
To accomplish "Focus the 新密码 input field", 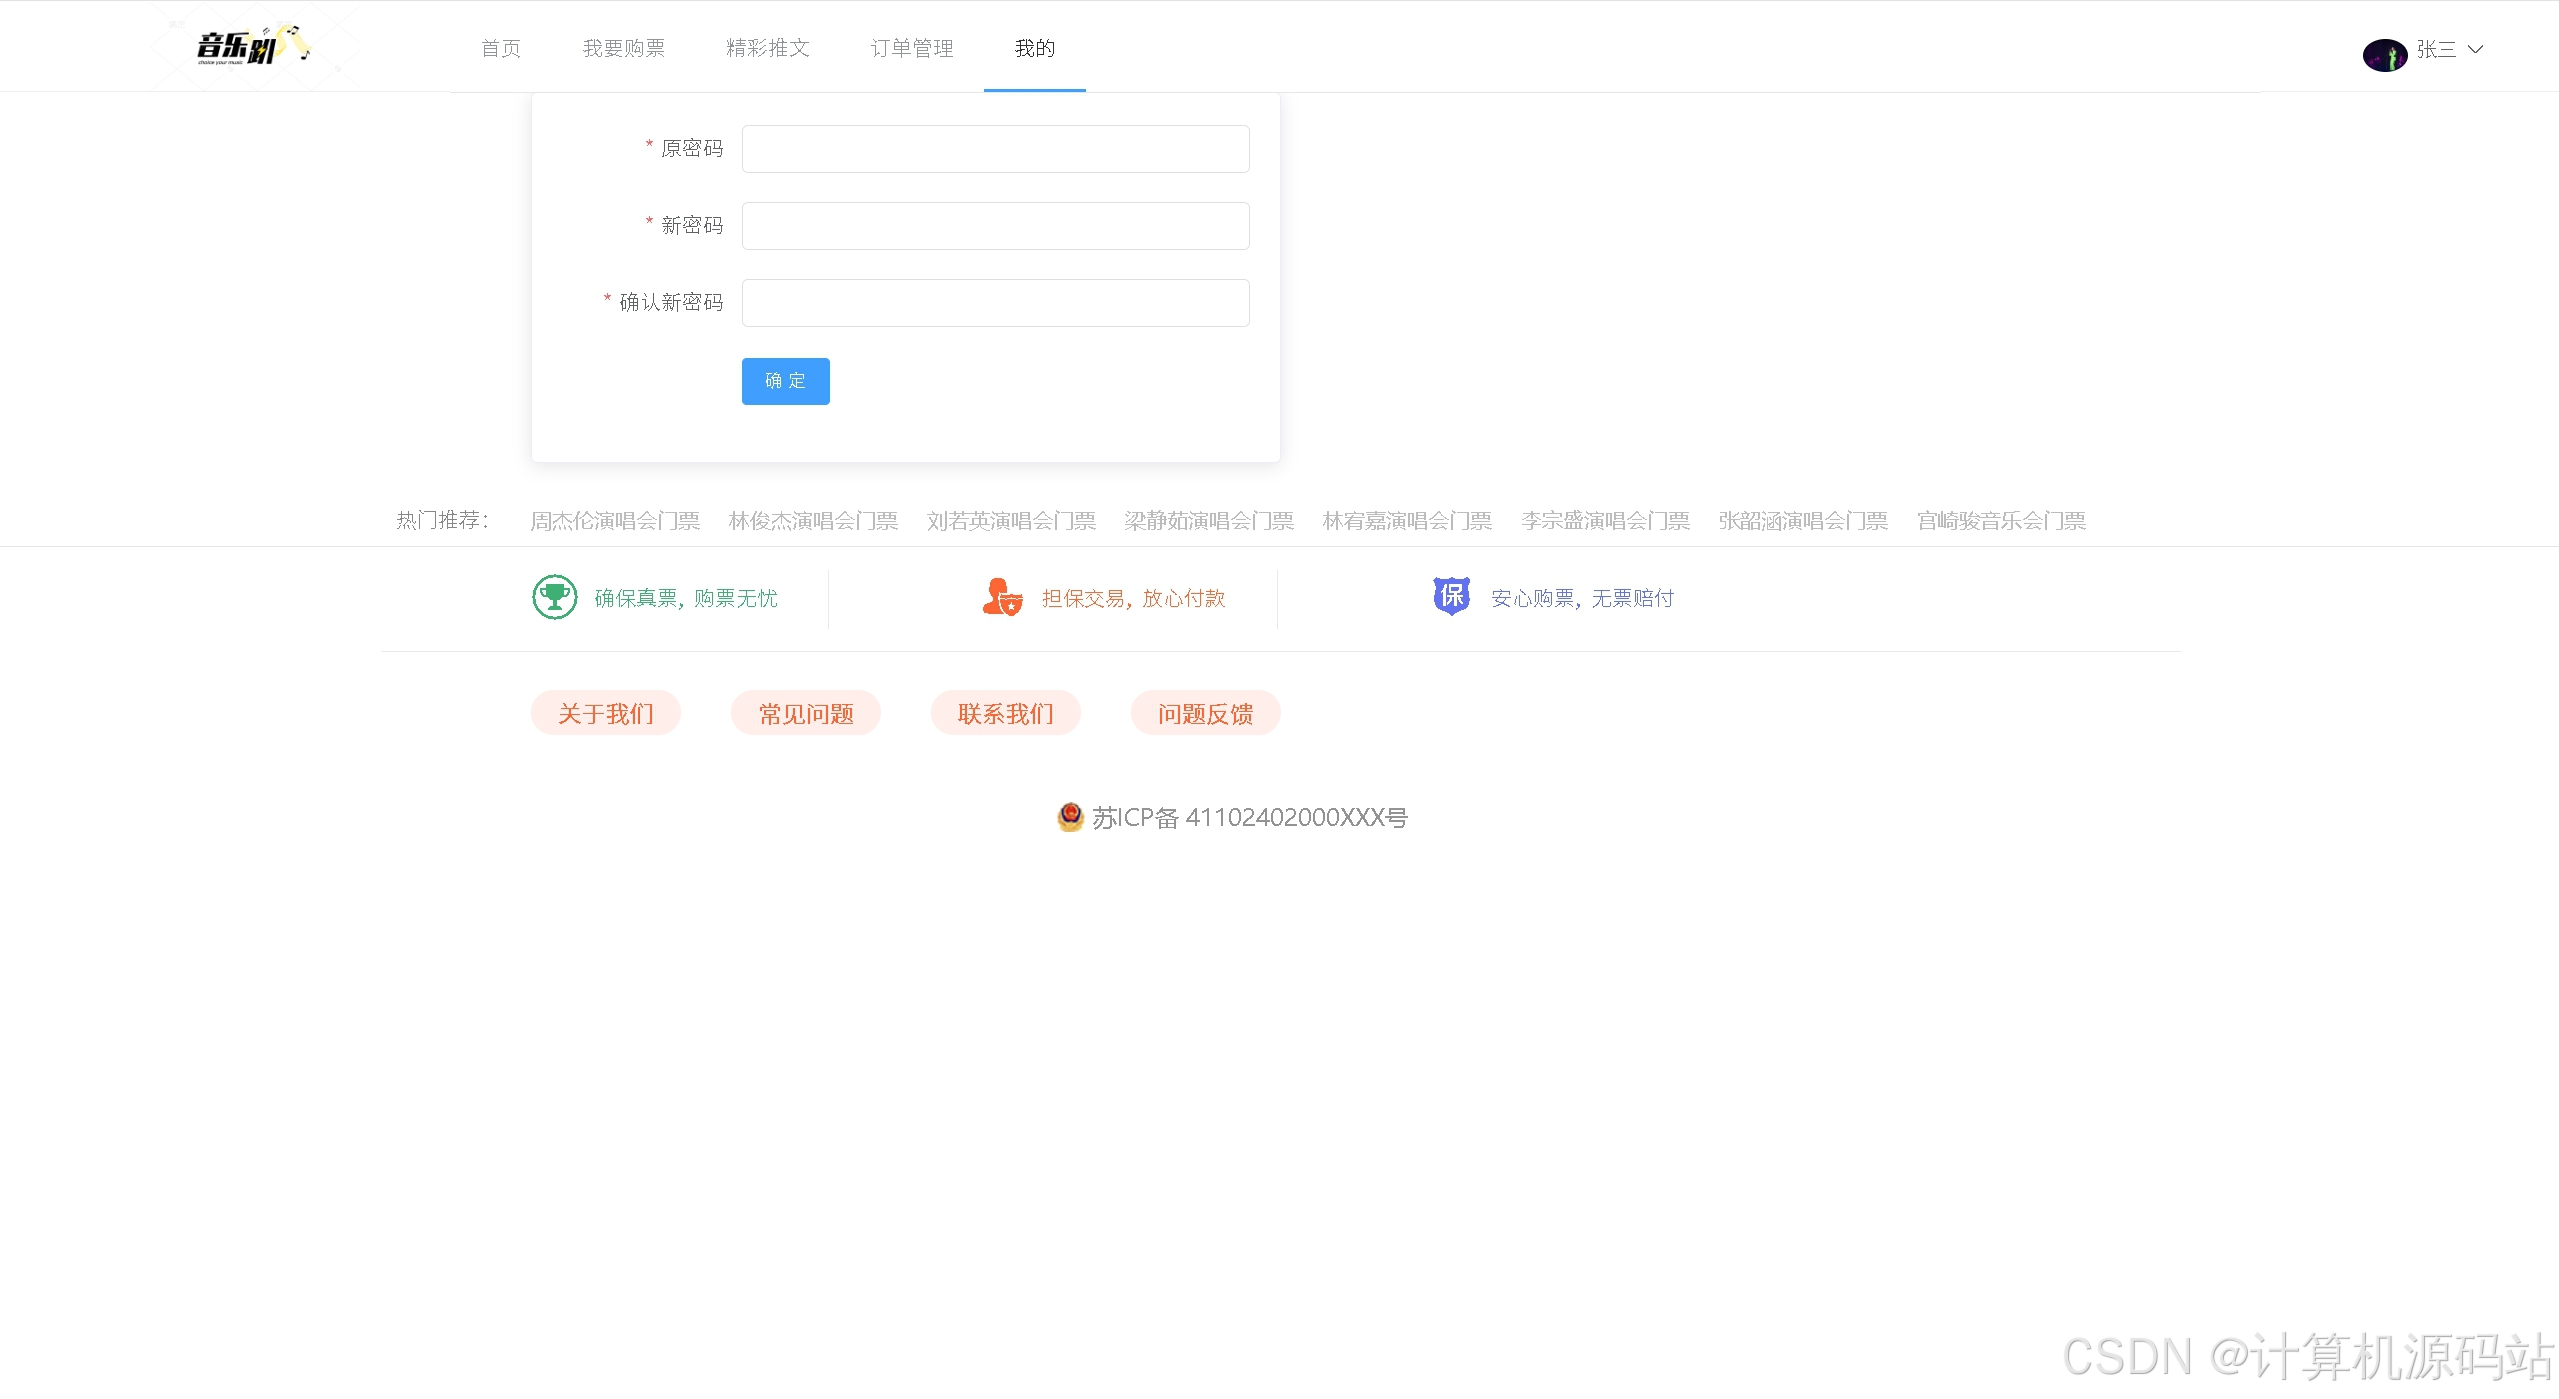I will point(995,226).
